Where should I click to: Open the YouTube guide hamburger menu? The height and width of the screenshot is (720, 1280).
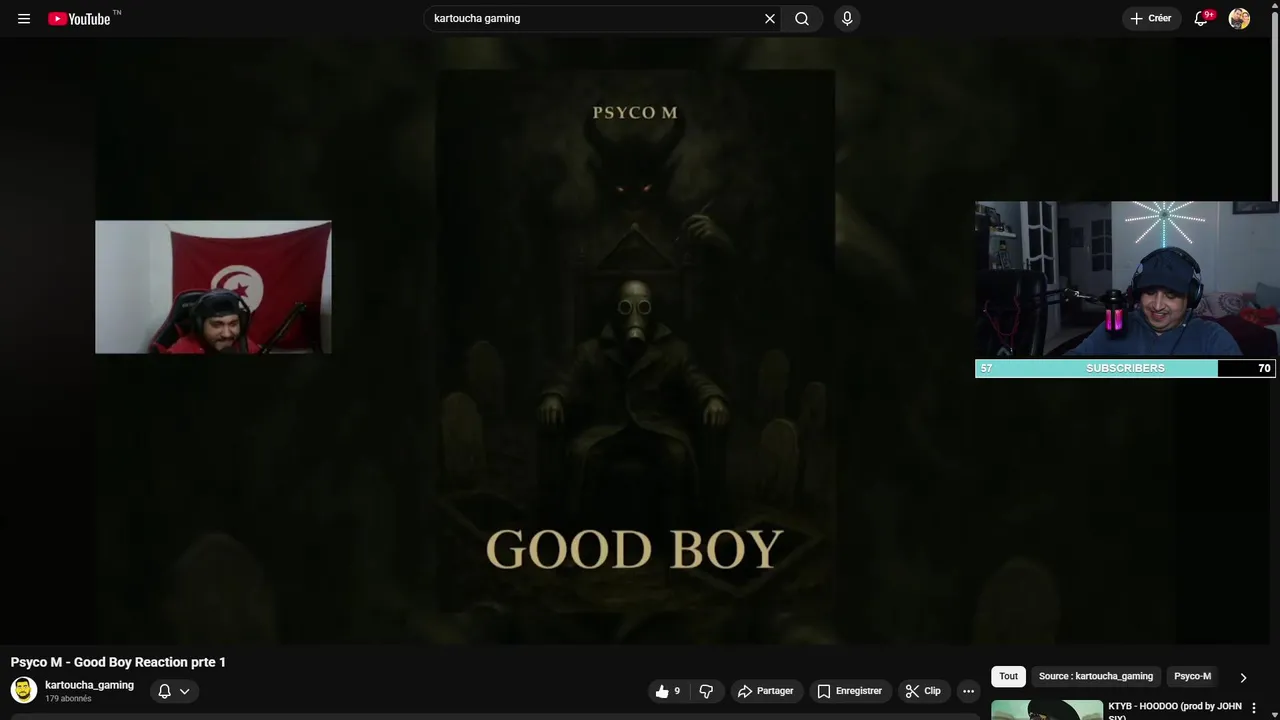24,19
